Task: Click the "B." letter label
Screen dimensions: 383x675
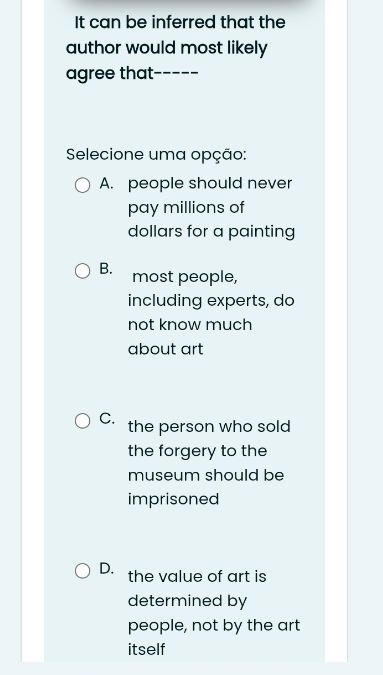Action: tap(106, 269)
